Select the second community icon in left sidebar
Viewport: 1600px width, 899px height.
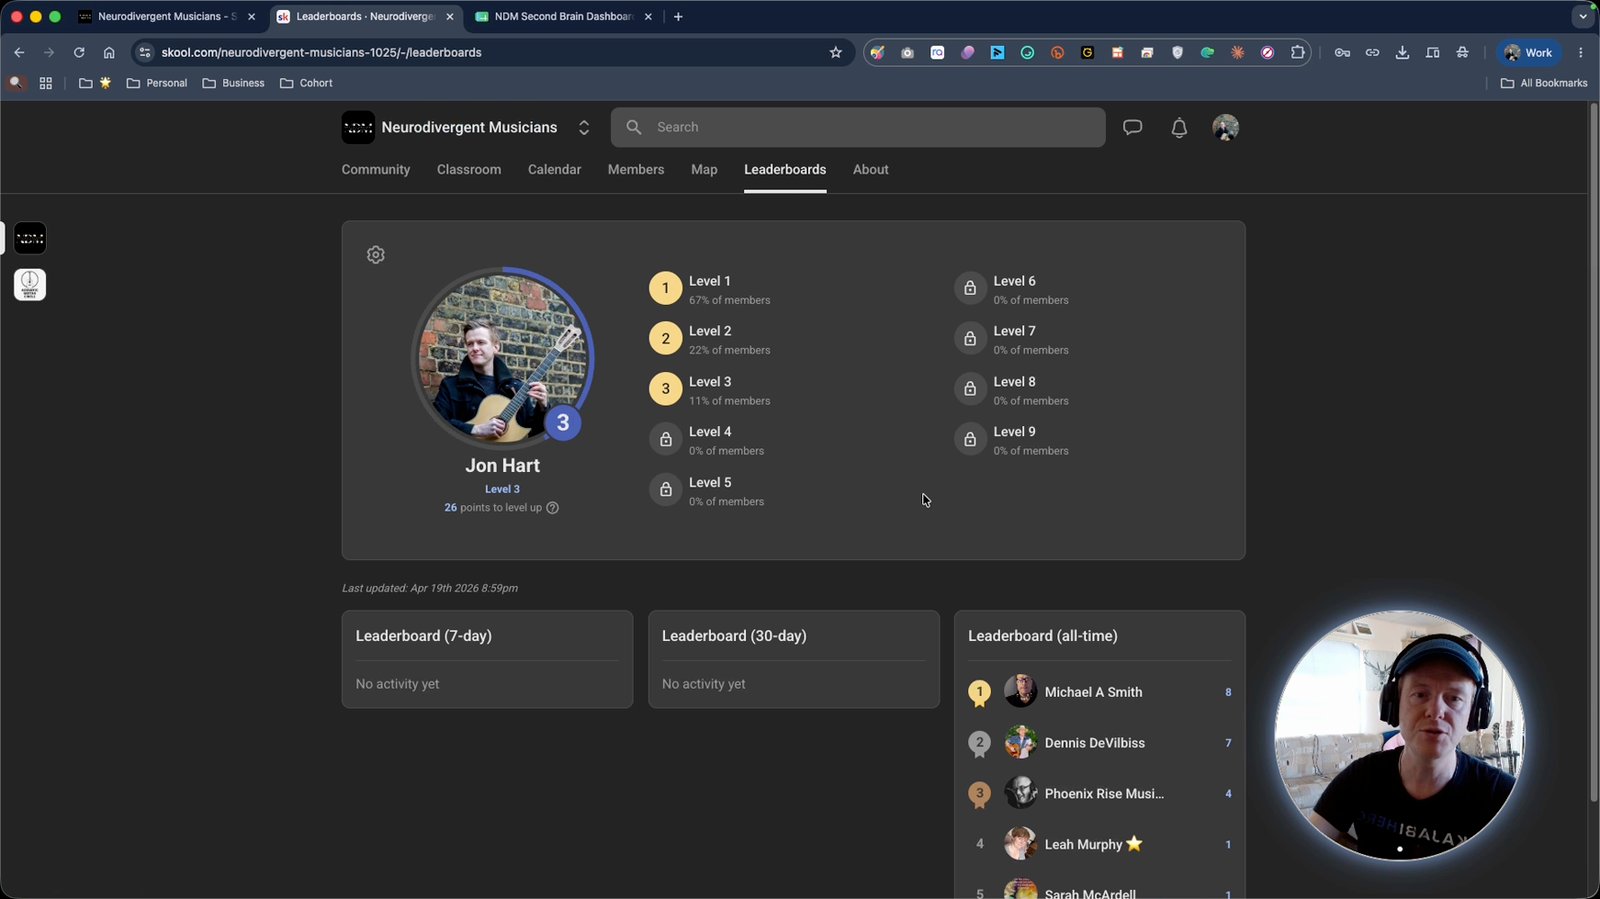pos(30,285)
